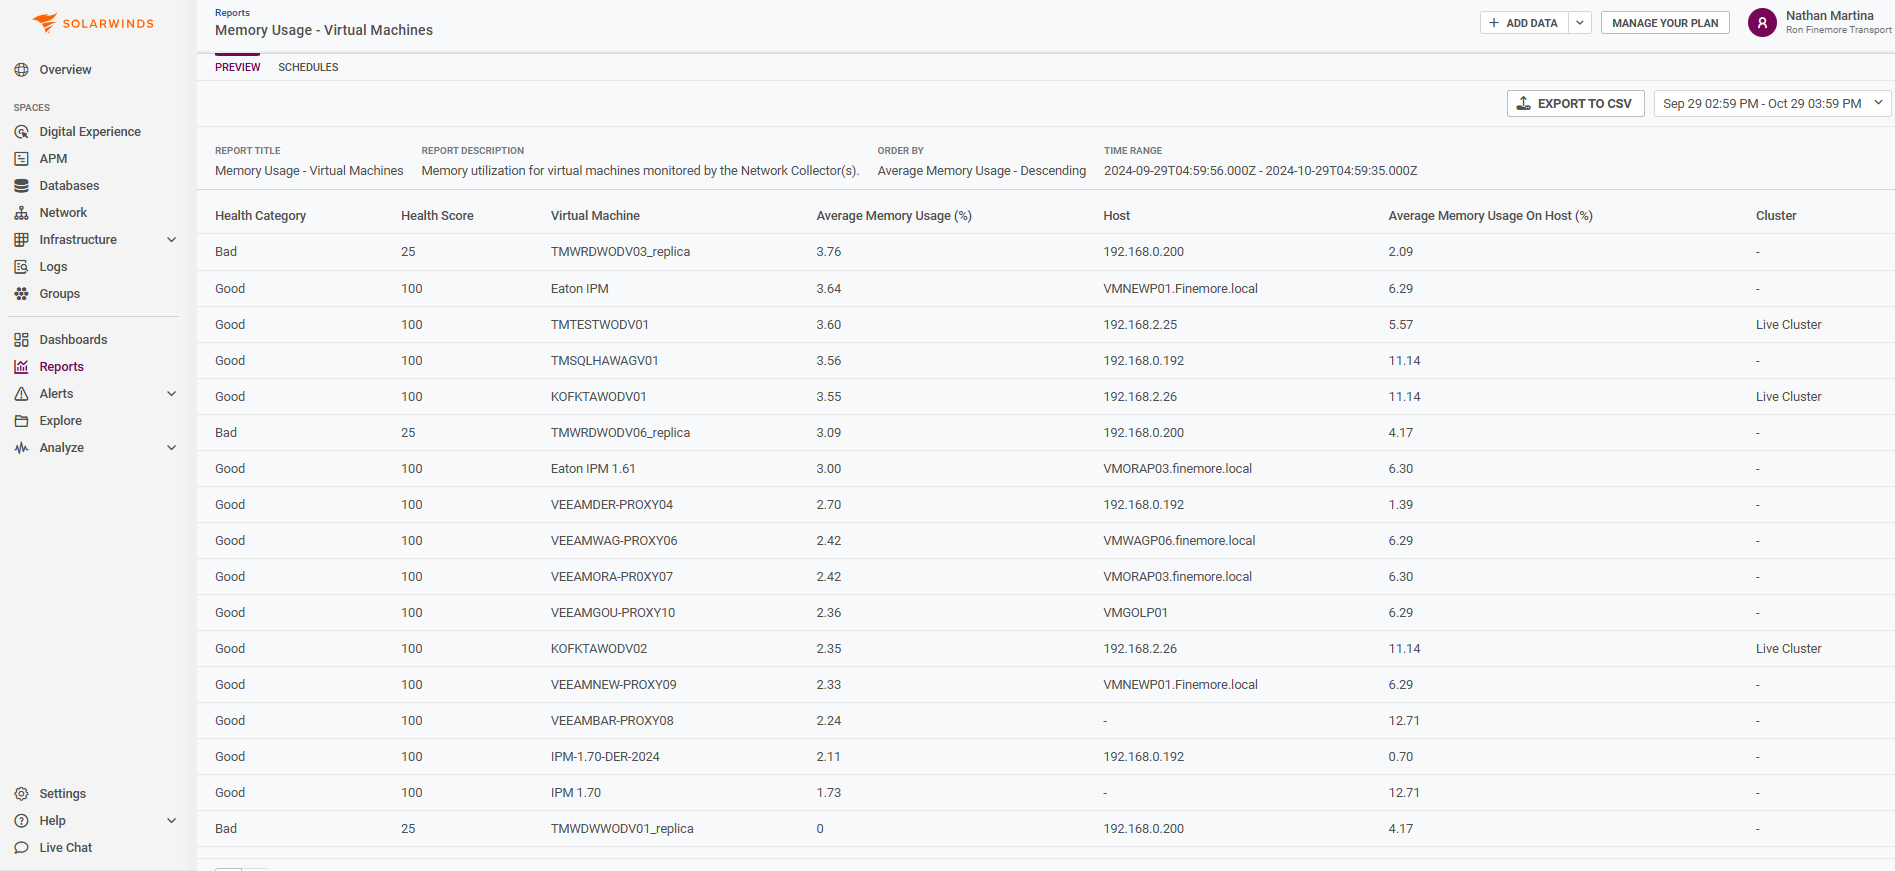The height and width of the screenshot is (871, 1895).
Task: Expand the Analyze submenu chevron
Action: tap(171, 448)
